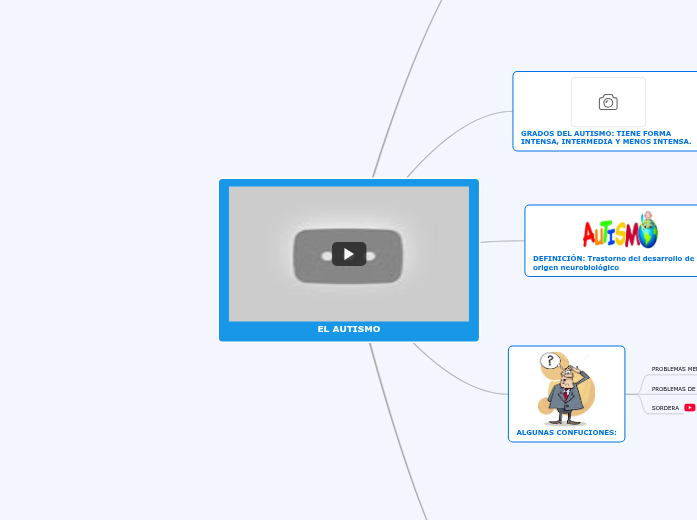This screenshot has width=697, height=520.
Task: Click the camera placeholder icon
Action: (608, 102)
